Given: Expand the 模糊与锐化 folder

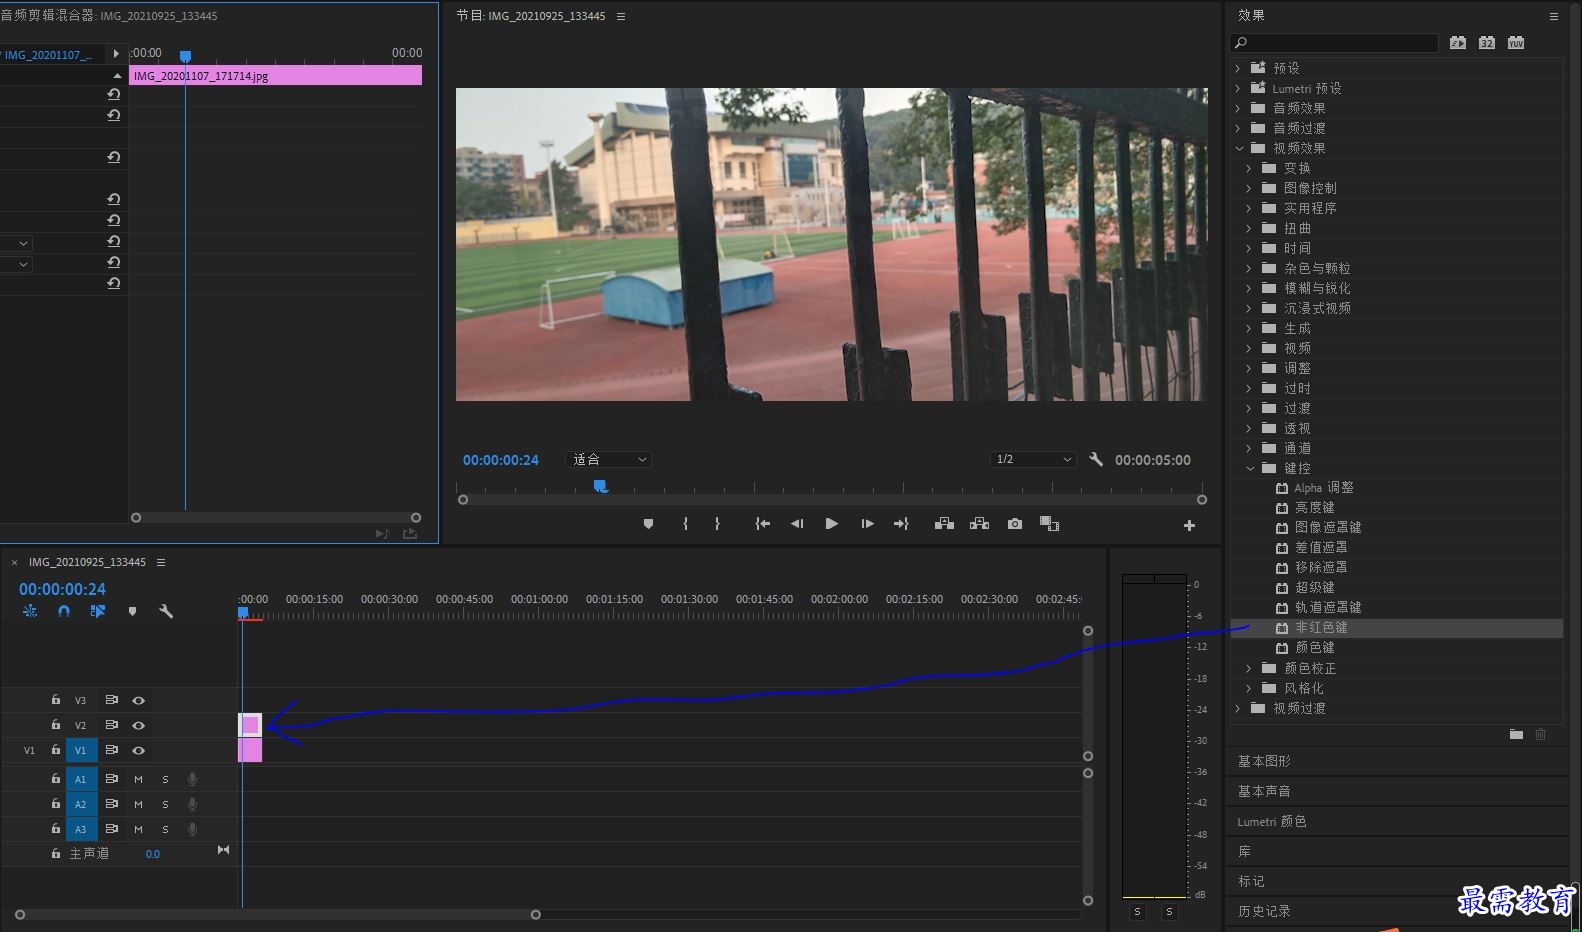Looking at the screenshot, I should 1249,288.
